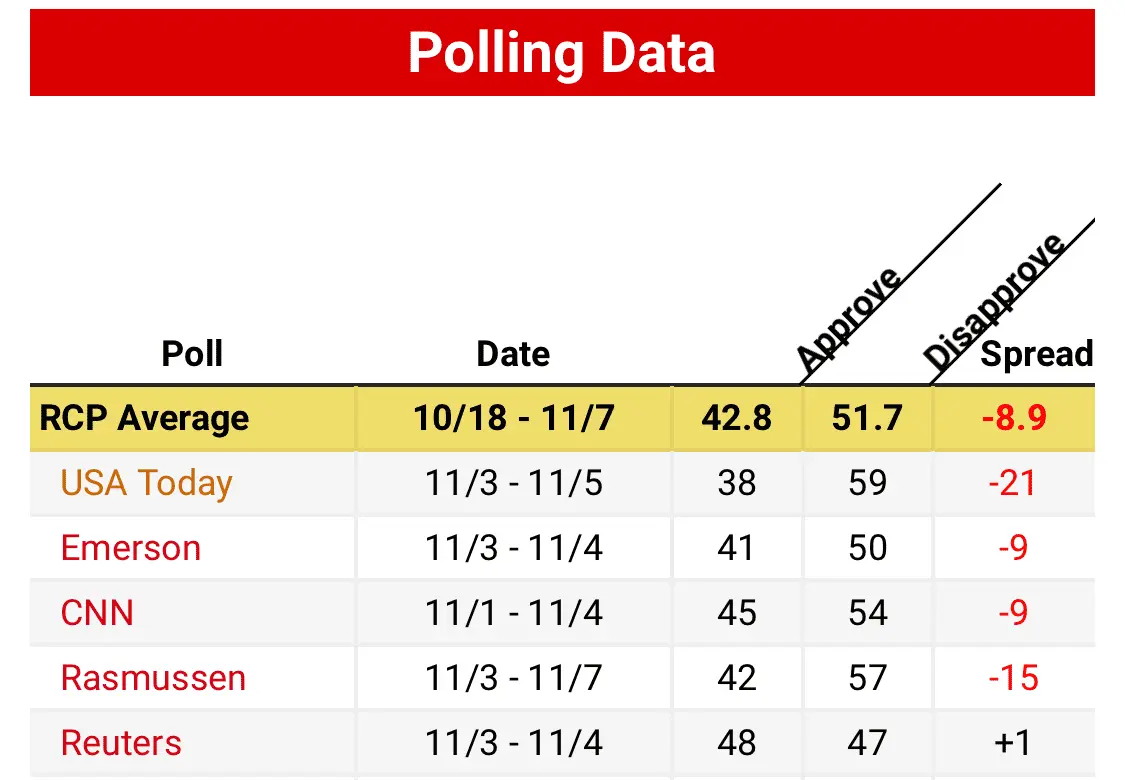This screenshot has width=1125, height=780.
Task: Open the Rasmussen poll link
Action: tap(153, 678)
